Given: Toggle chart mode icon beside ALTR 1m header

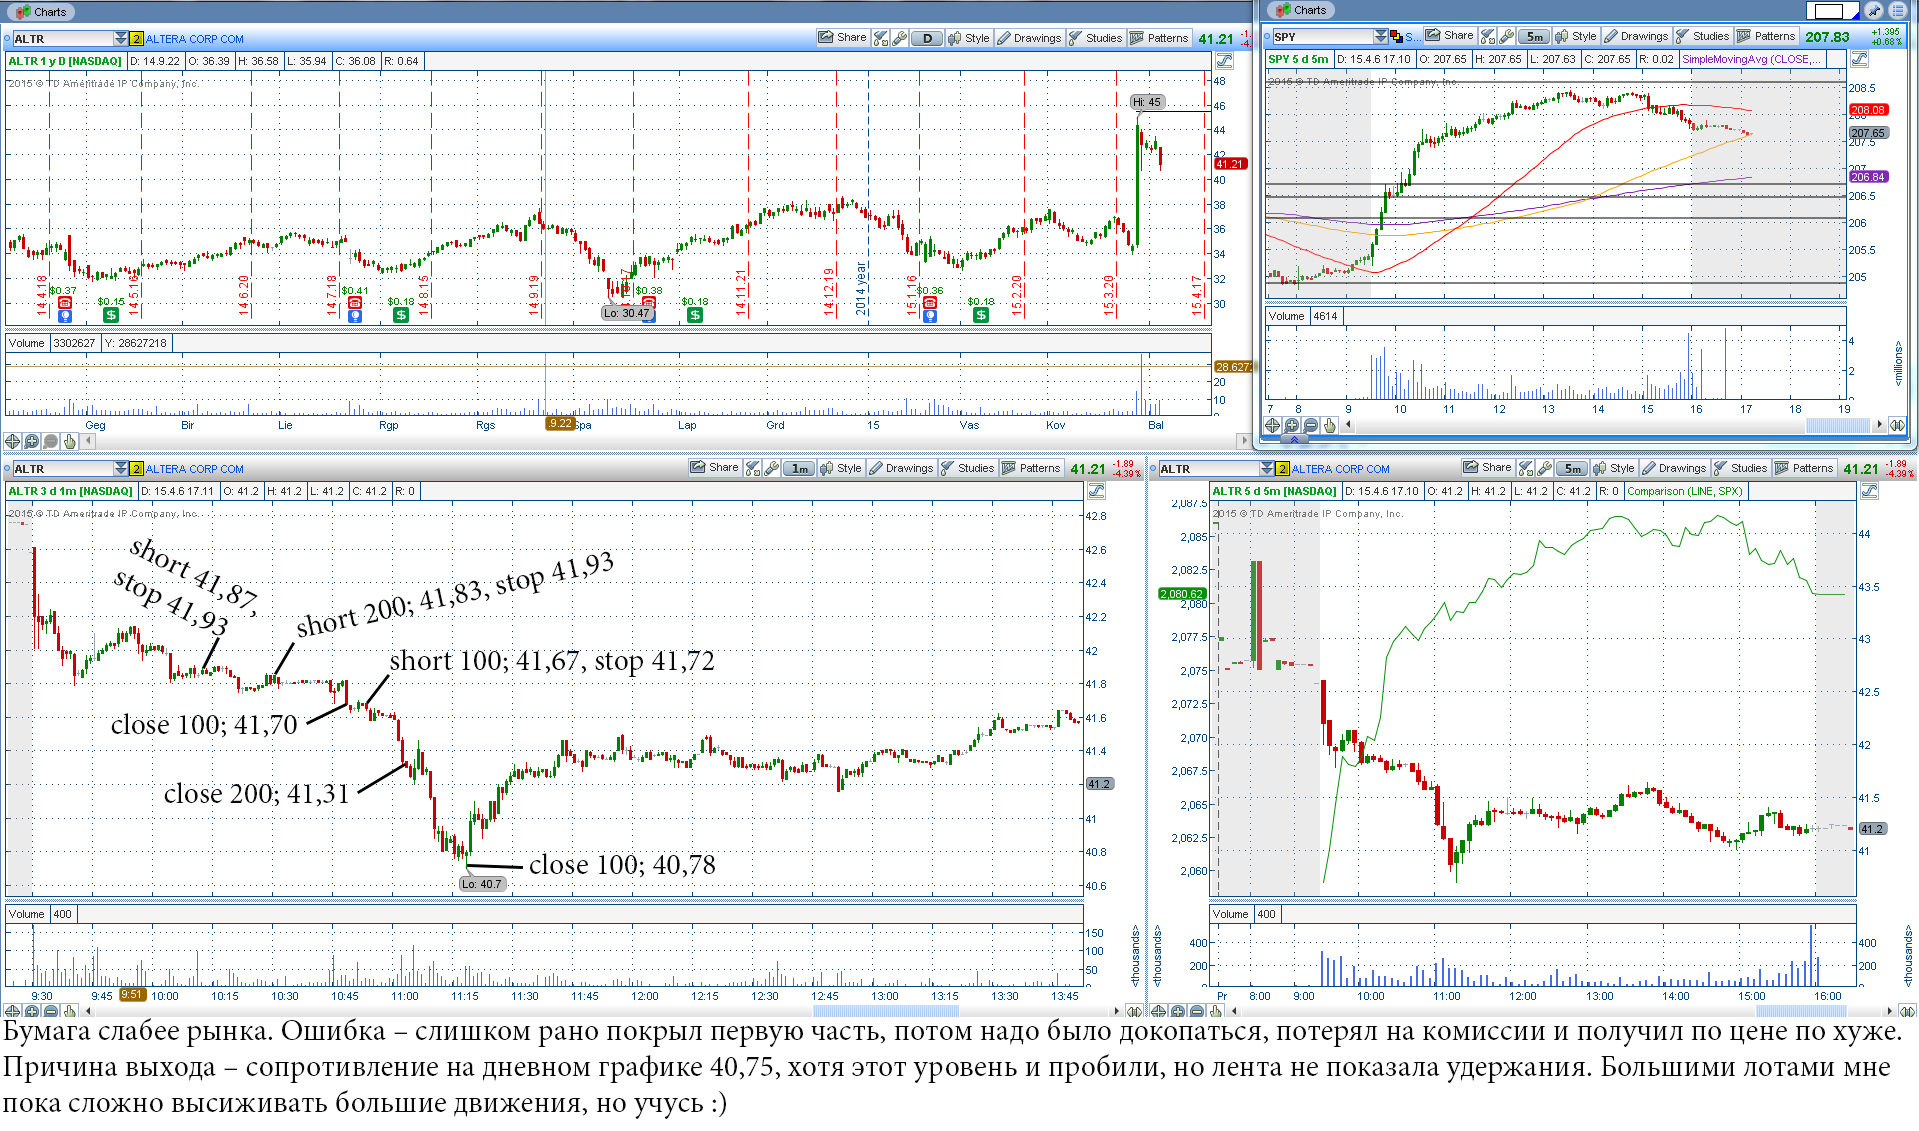Looking at the screenshot, I should pyautogui.click(x=1096, y=491).
